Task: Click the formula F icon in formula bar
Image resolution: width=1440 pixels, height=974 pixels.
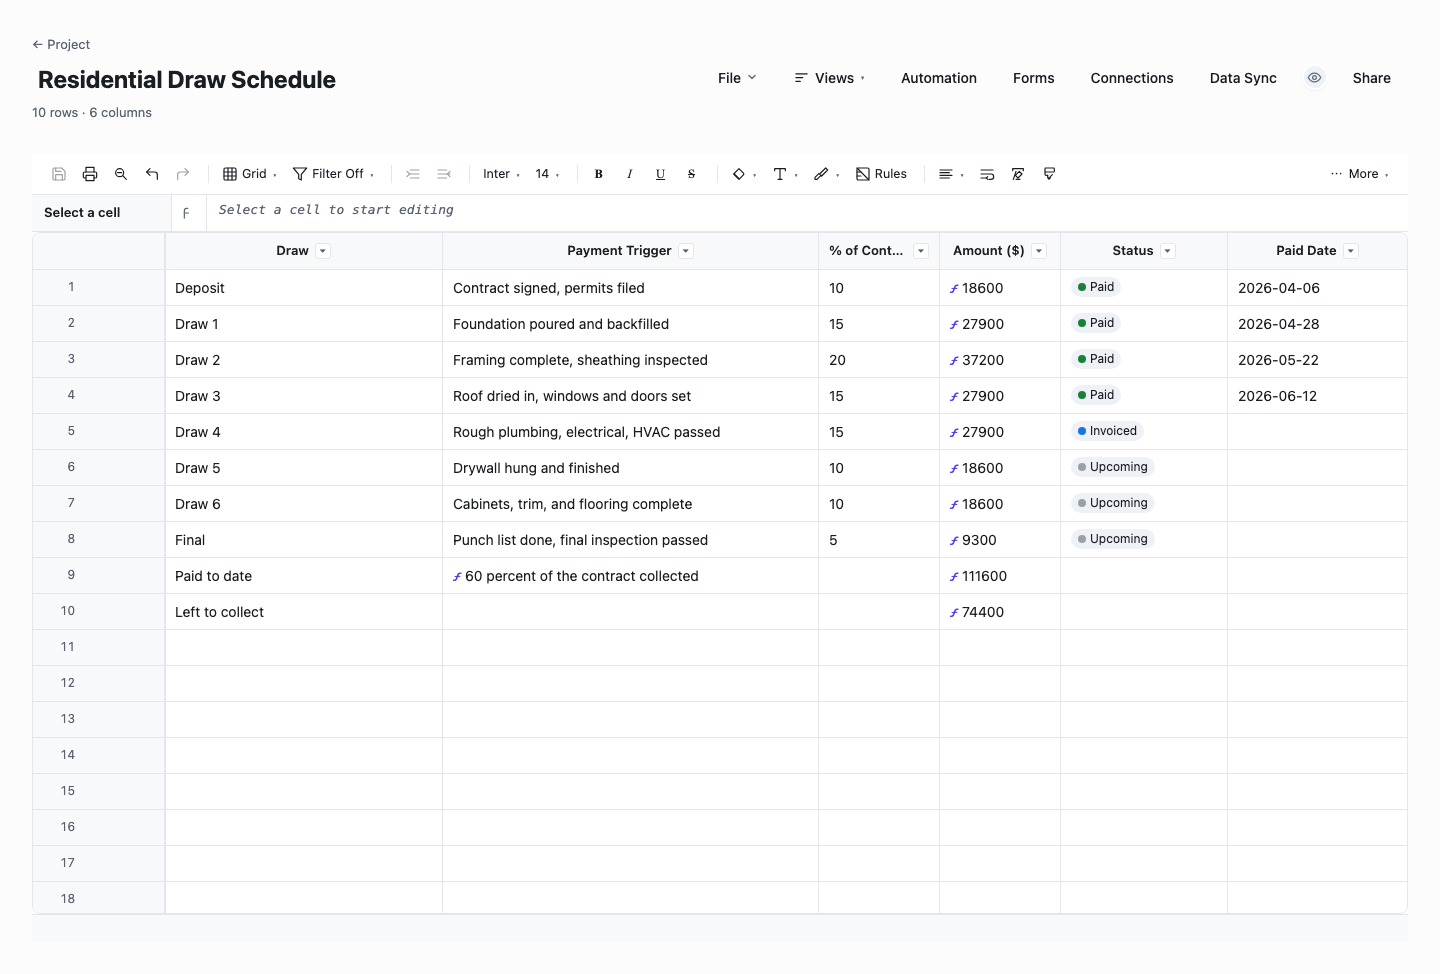Action: pyautogui.click(x=186, y=213)
